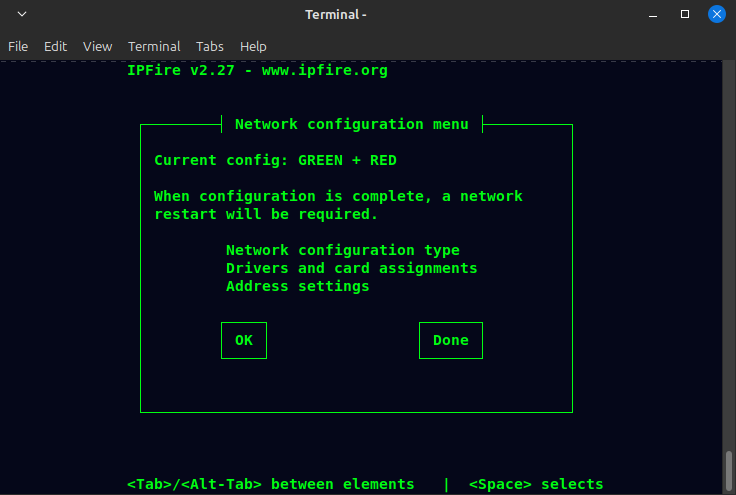The height and width of the screenshot is (495, 736).
Task: Open the File menu
Action: [18, 46]
